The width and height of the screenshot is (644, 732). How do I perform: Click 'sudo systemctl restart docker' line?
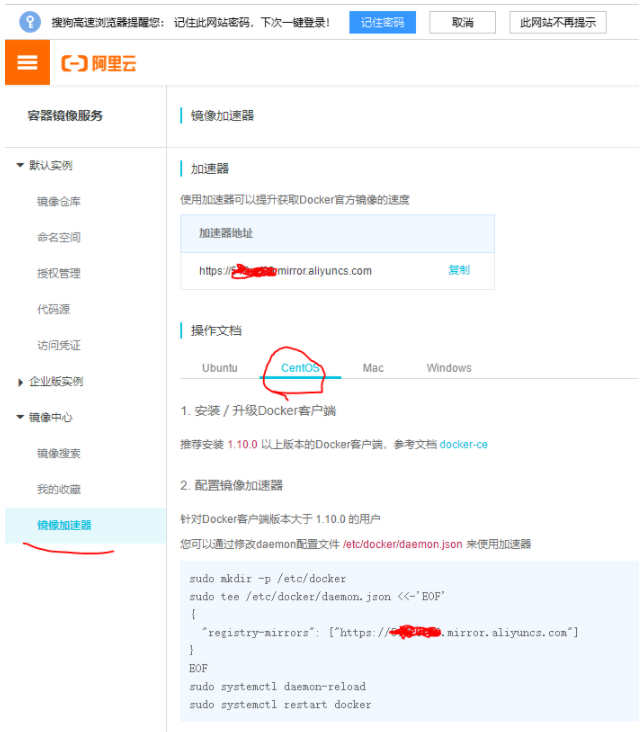(280, 705)
